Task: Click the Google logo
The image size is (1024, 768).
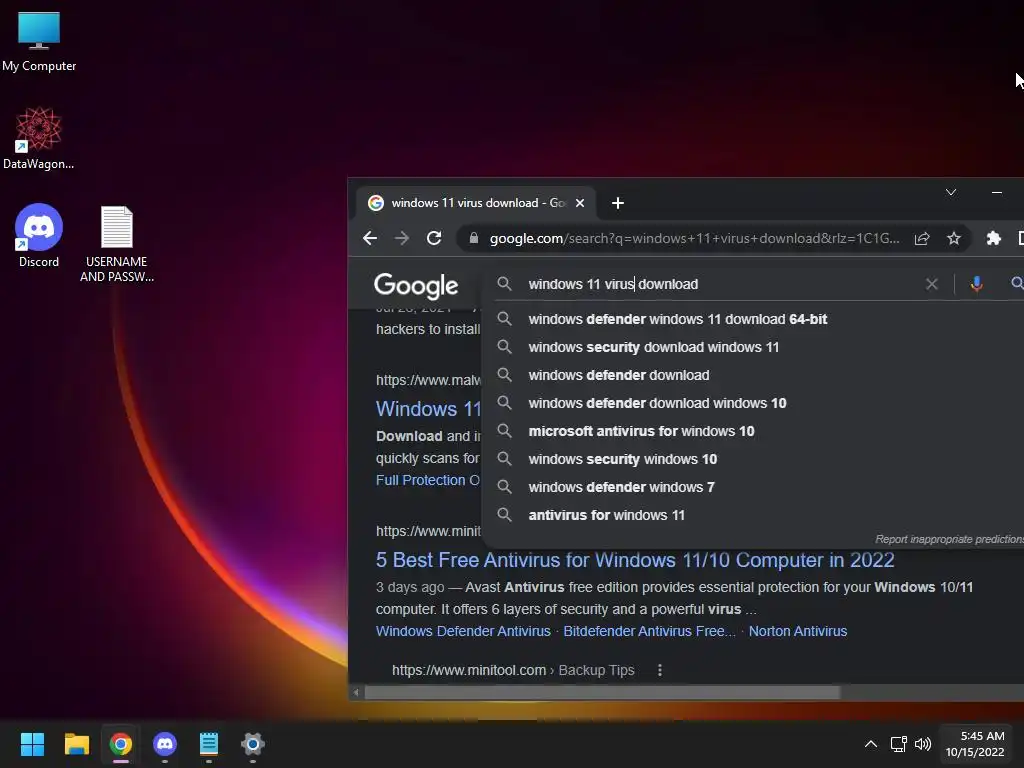Action: tap(416, 285)
